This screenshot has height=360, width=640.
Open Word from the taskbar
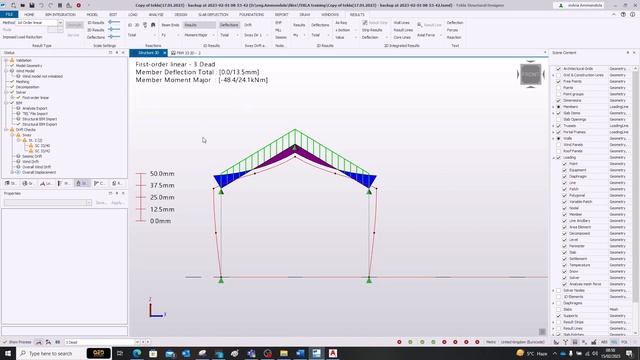[x=300, y=353]
